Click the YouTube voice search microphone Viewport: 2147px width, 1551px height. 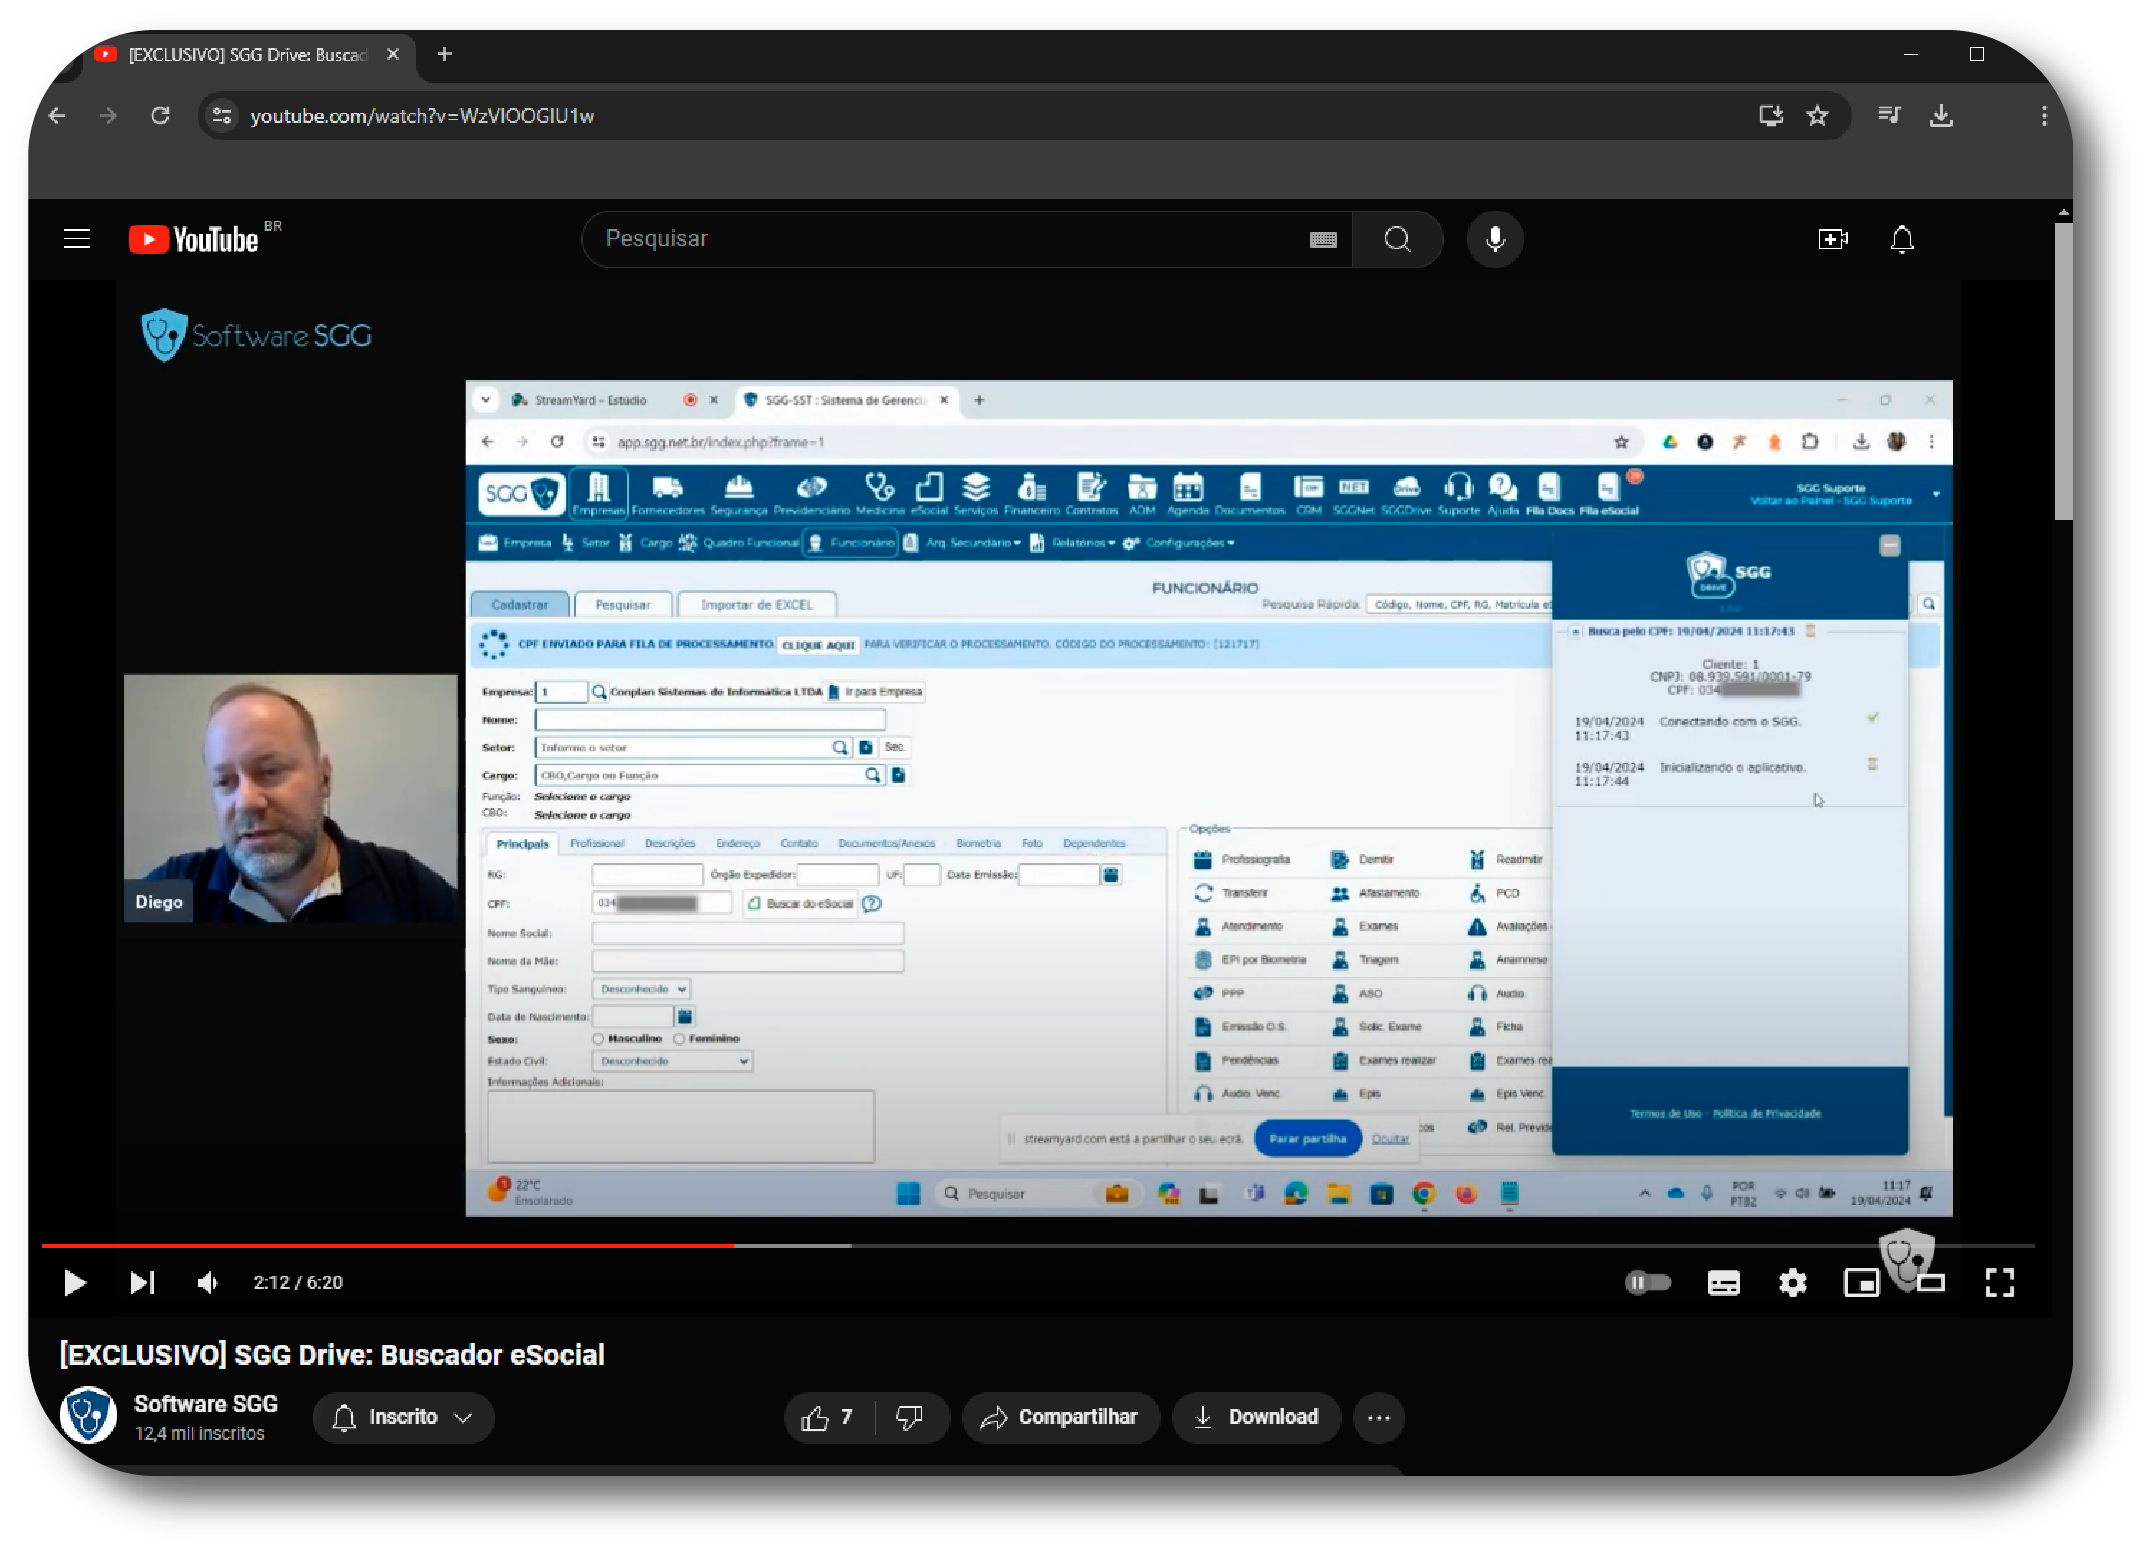[1495, 239]
